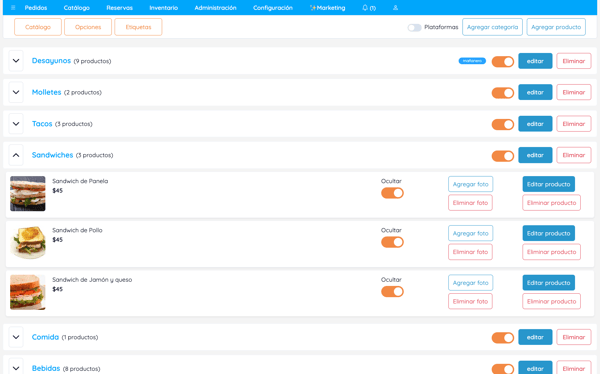Add photo to Sandwich de Pollo

(470, 233)
